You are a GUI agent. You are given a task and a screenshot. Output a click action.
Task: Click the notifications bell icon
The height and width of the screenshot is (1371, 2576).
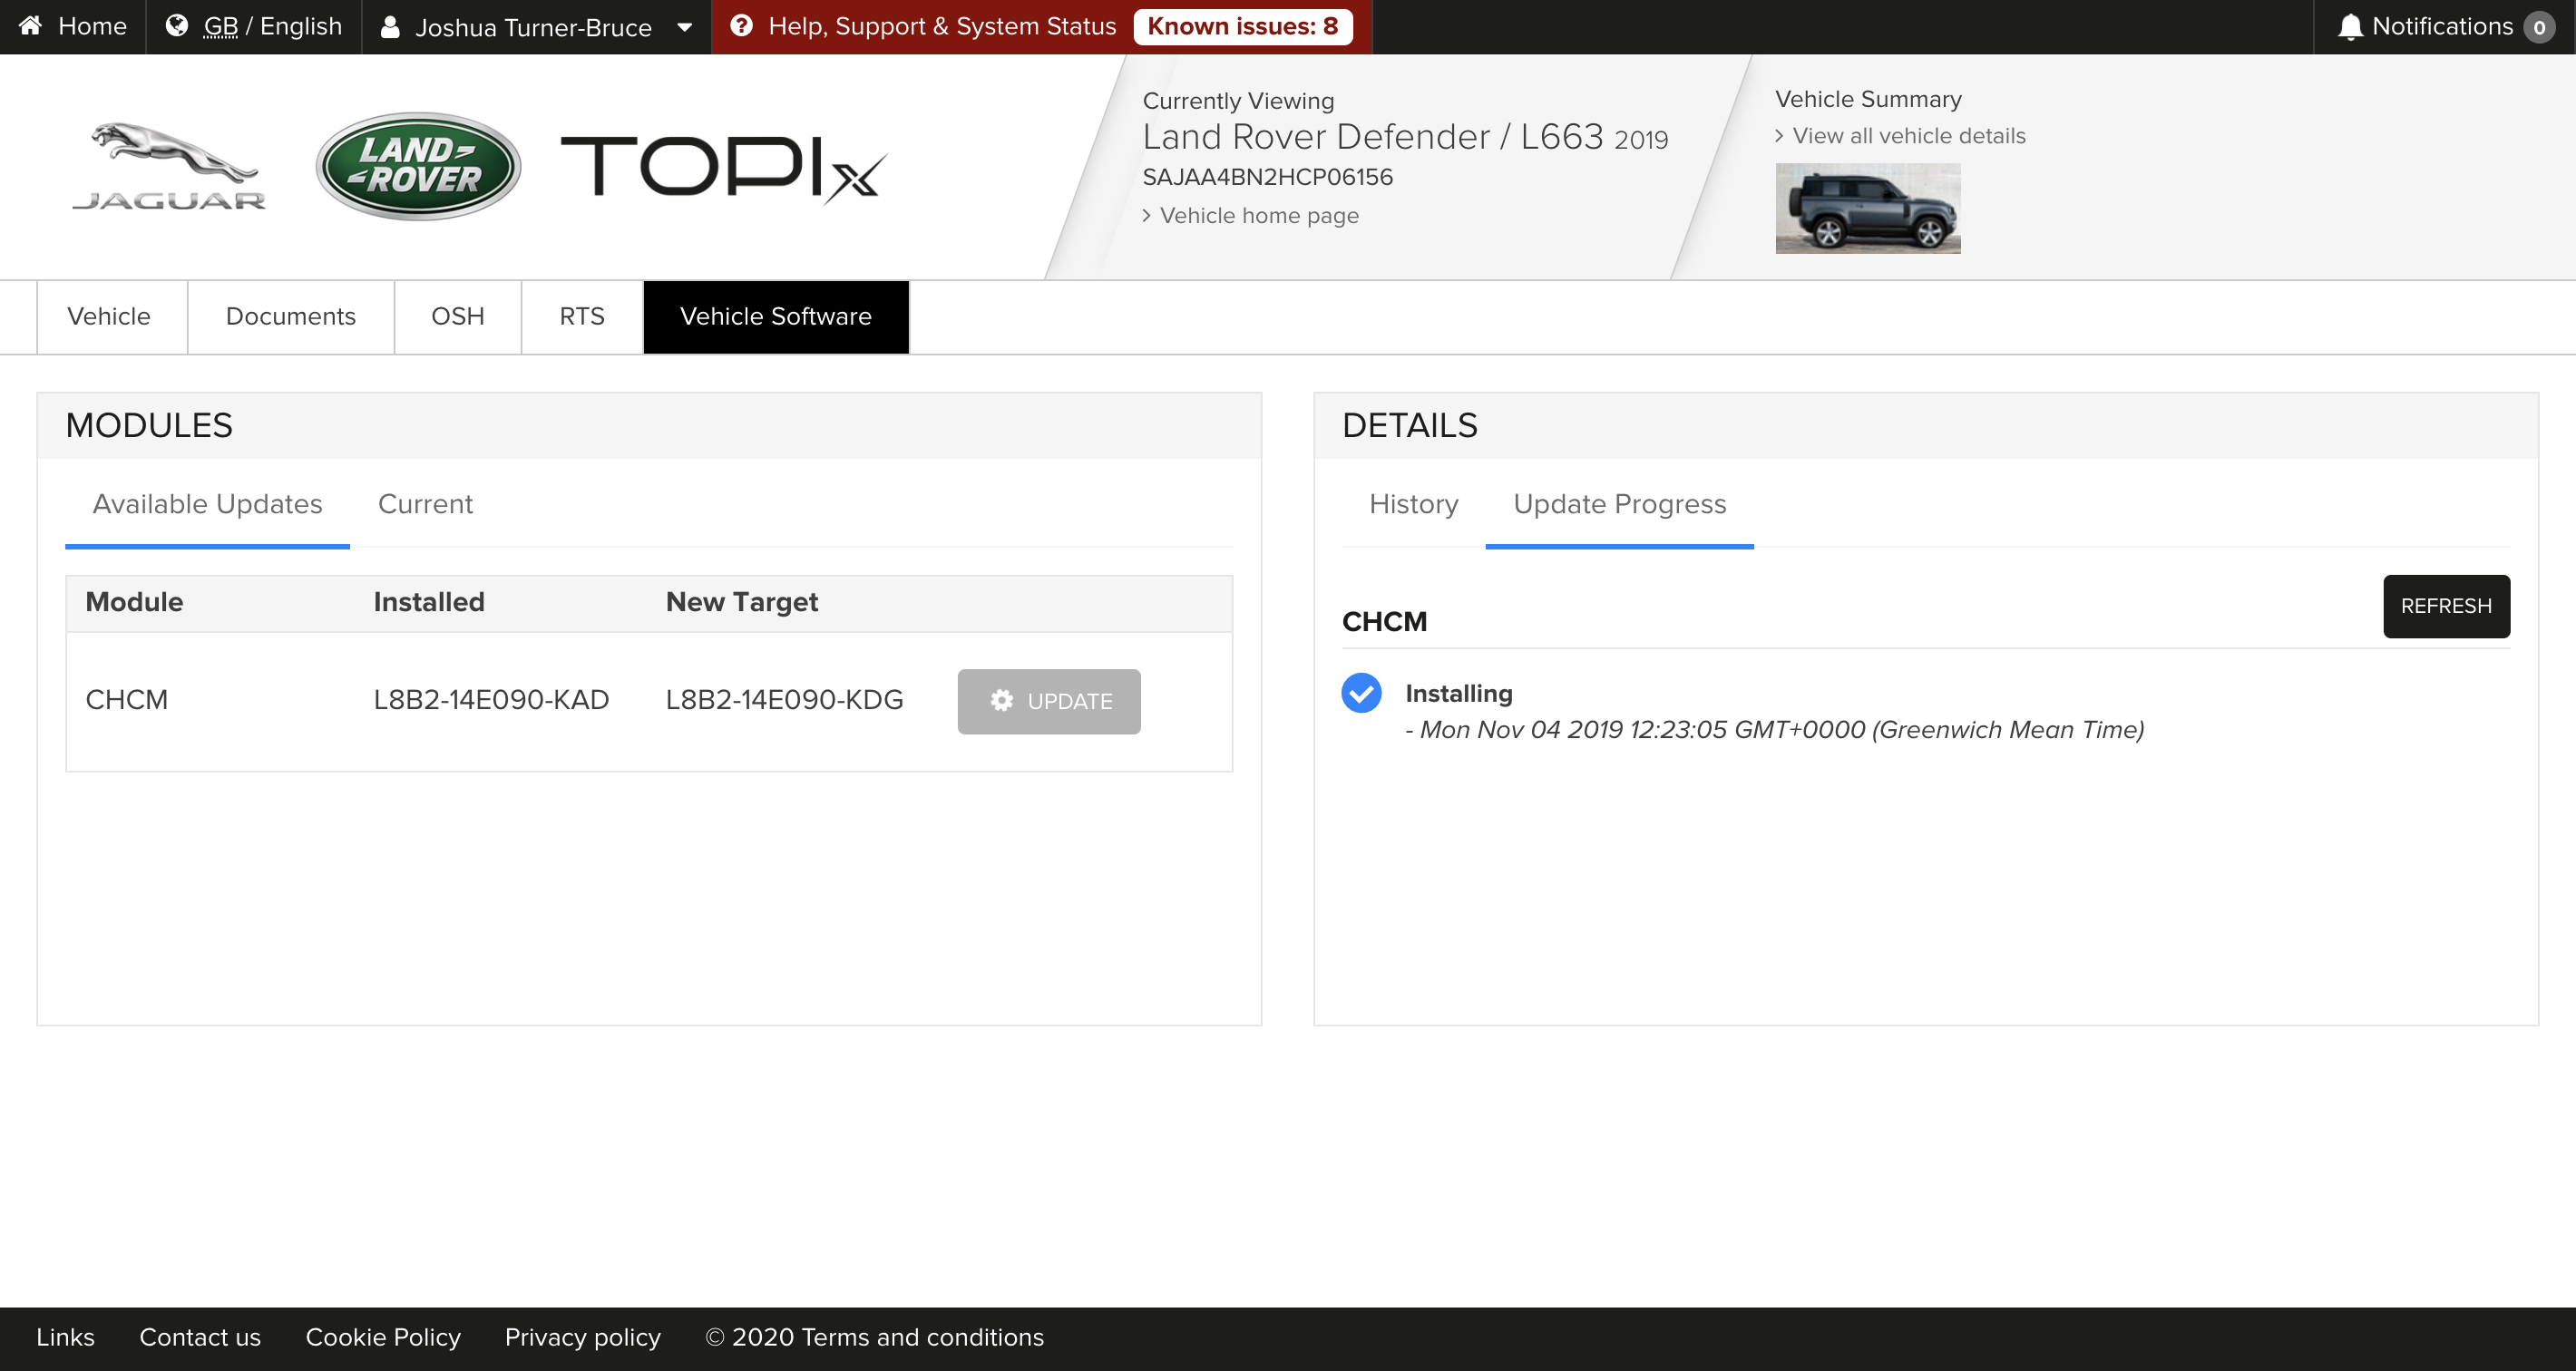pyautogui.click(x=2350, y=27)
